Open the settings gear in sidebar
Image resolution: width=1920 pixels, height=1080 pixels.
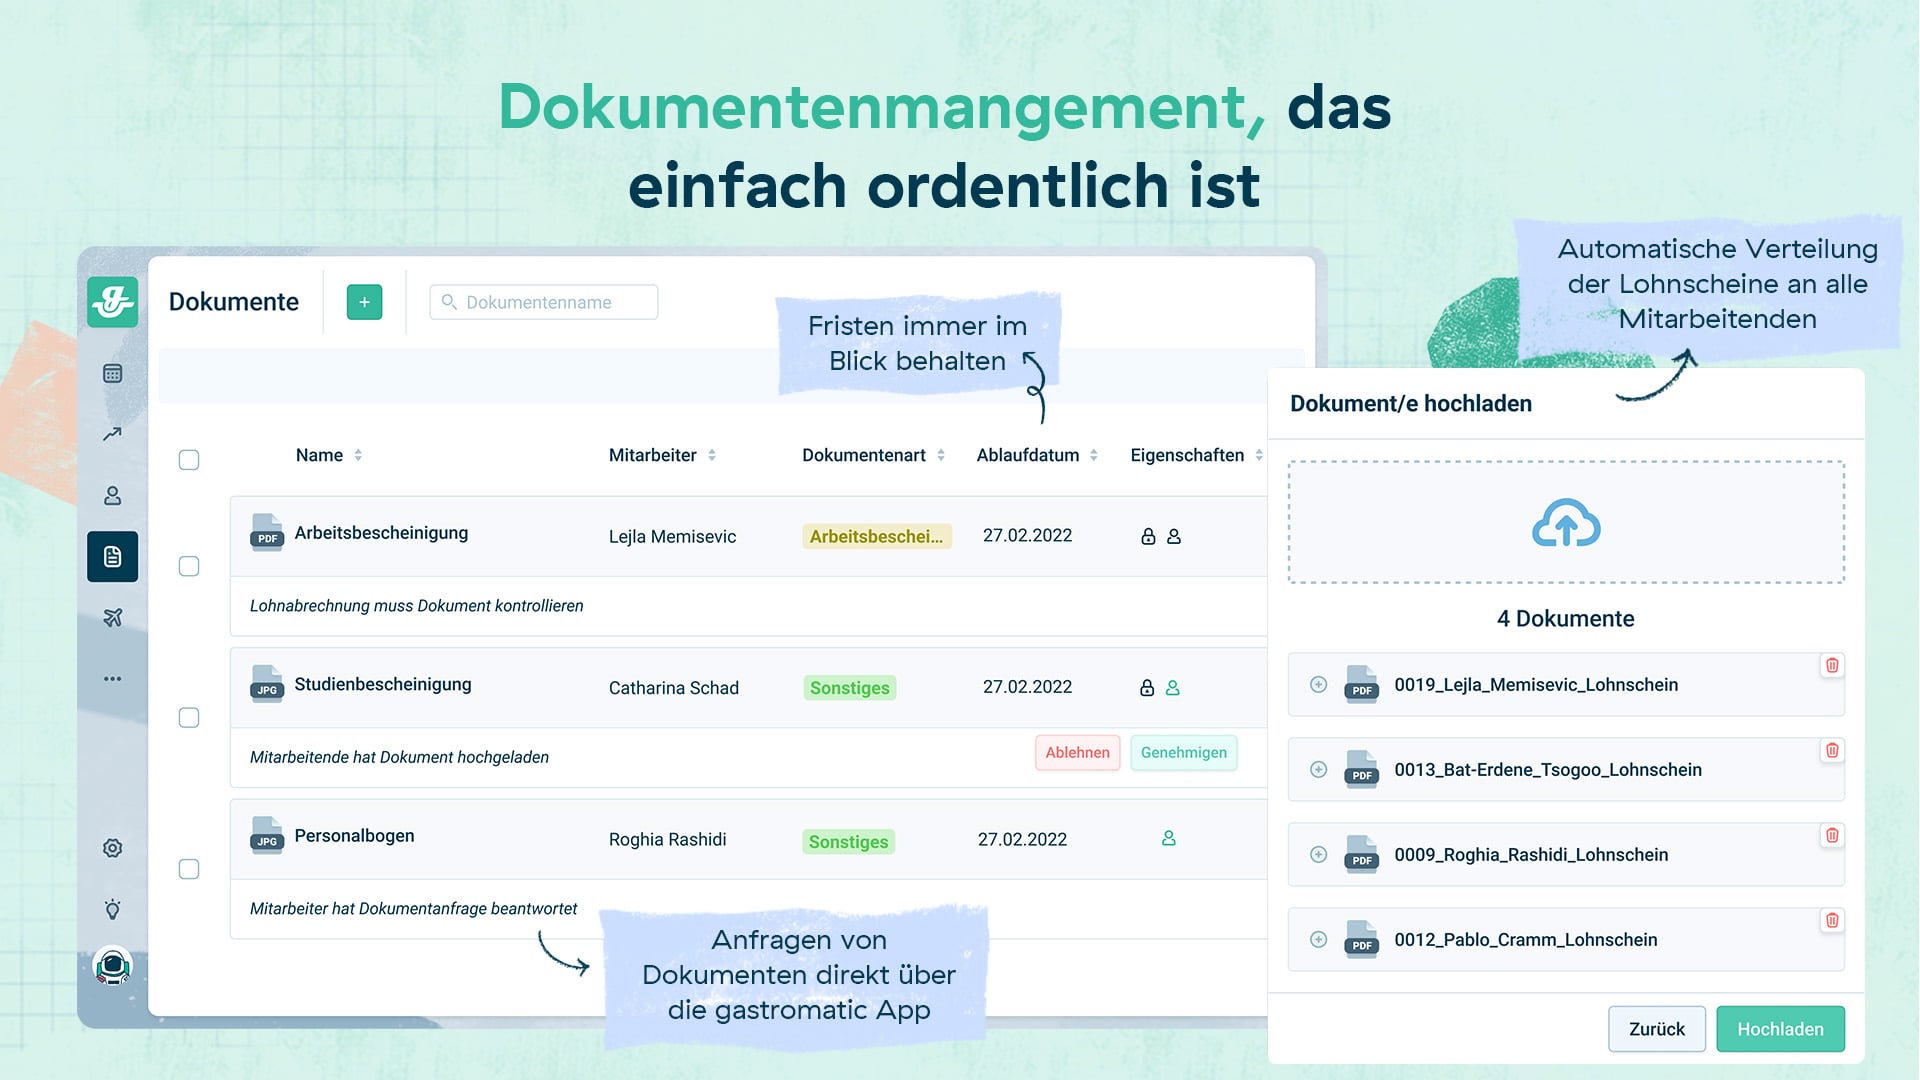[112, 848]
